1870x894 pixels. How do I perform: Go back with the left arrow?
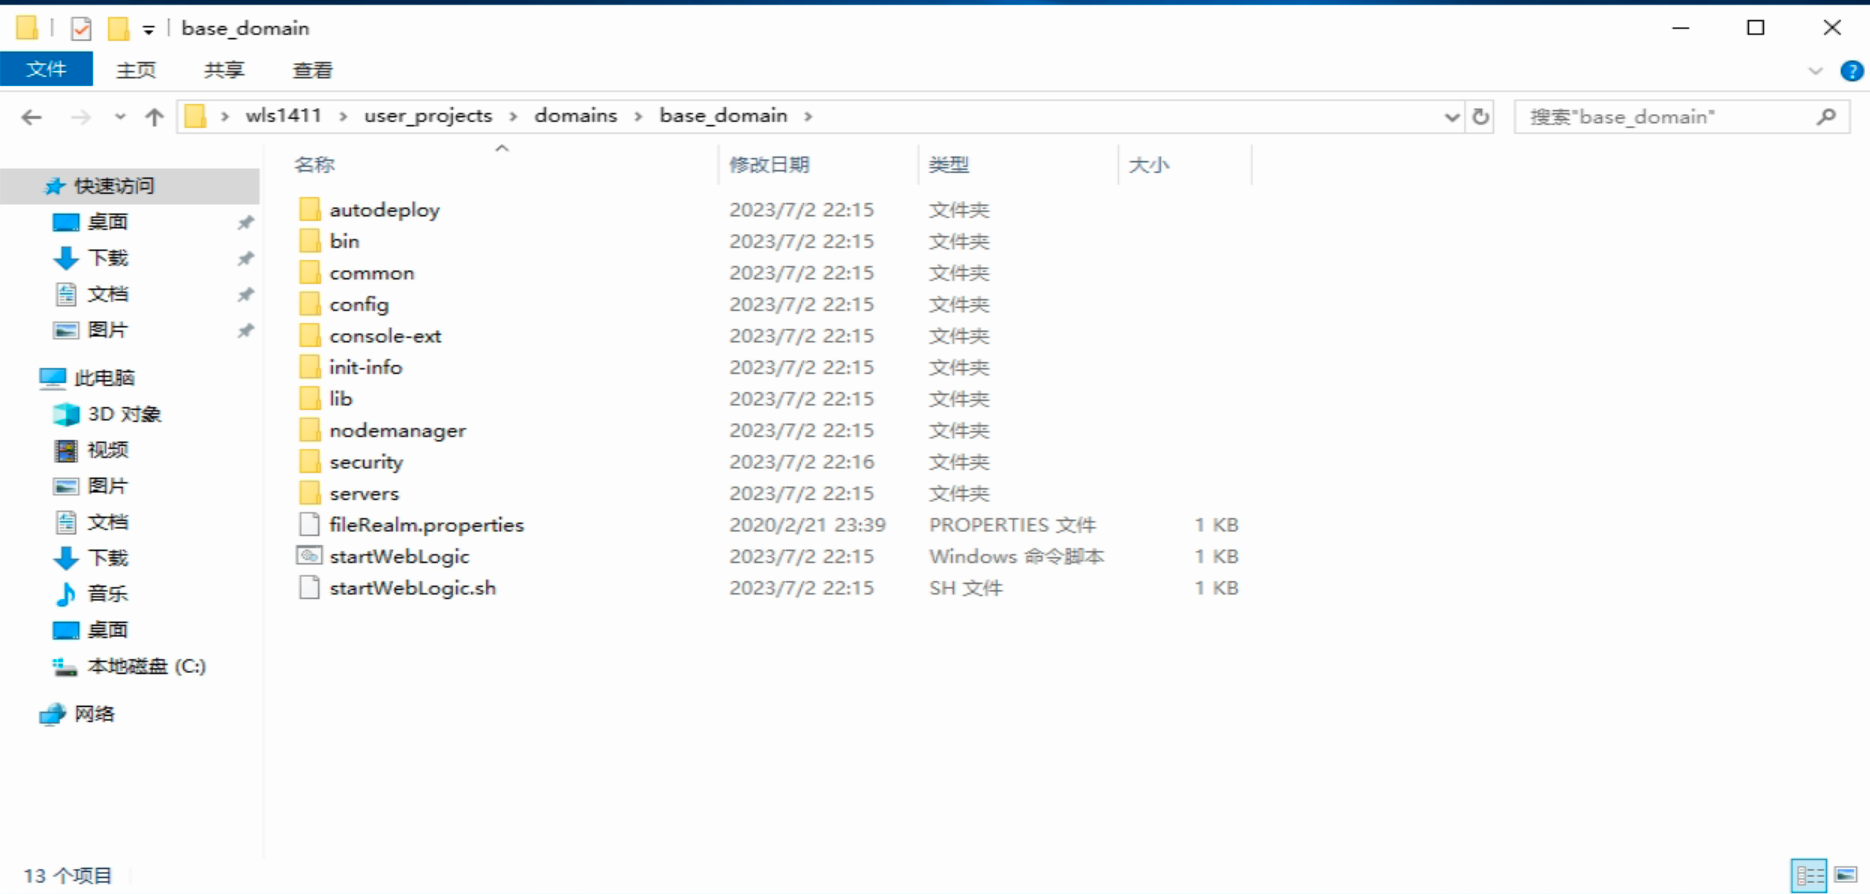point(32,117)
